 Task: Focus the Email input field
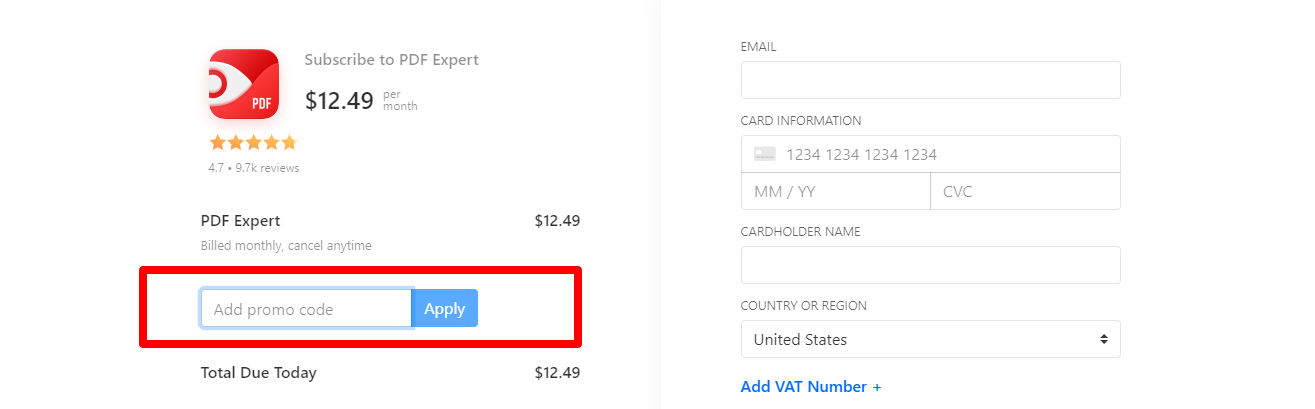(x=930, y=80)
